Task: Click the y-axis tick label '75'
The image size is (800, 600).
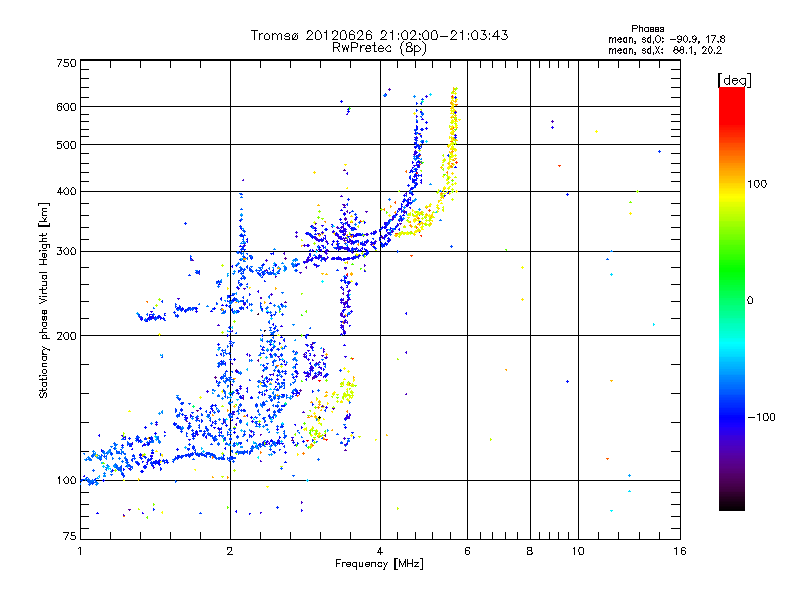Action: (x=70, y=536)
